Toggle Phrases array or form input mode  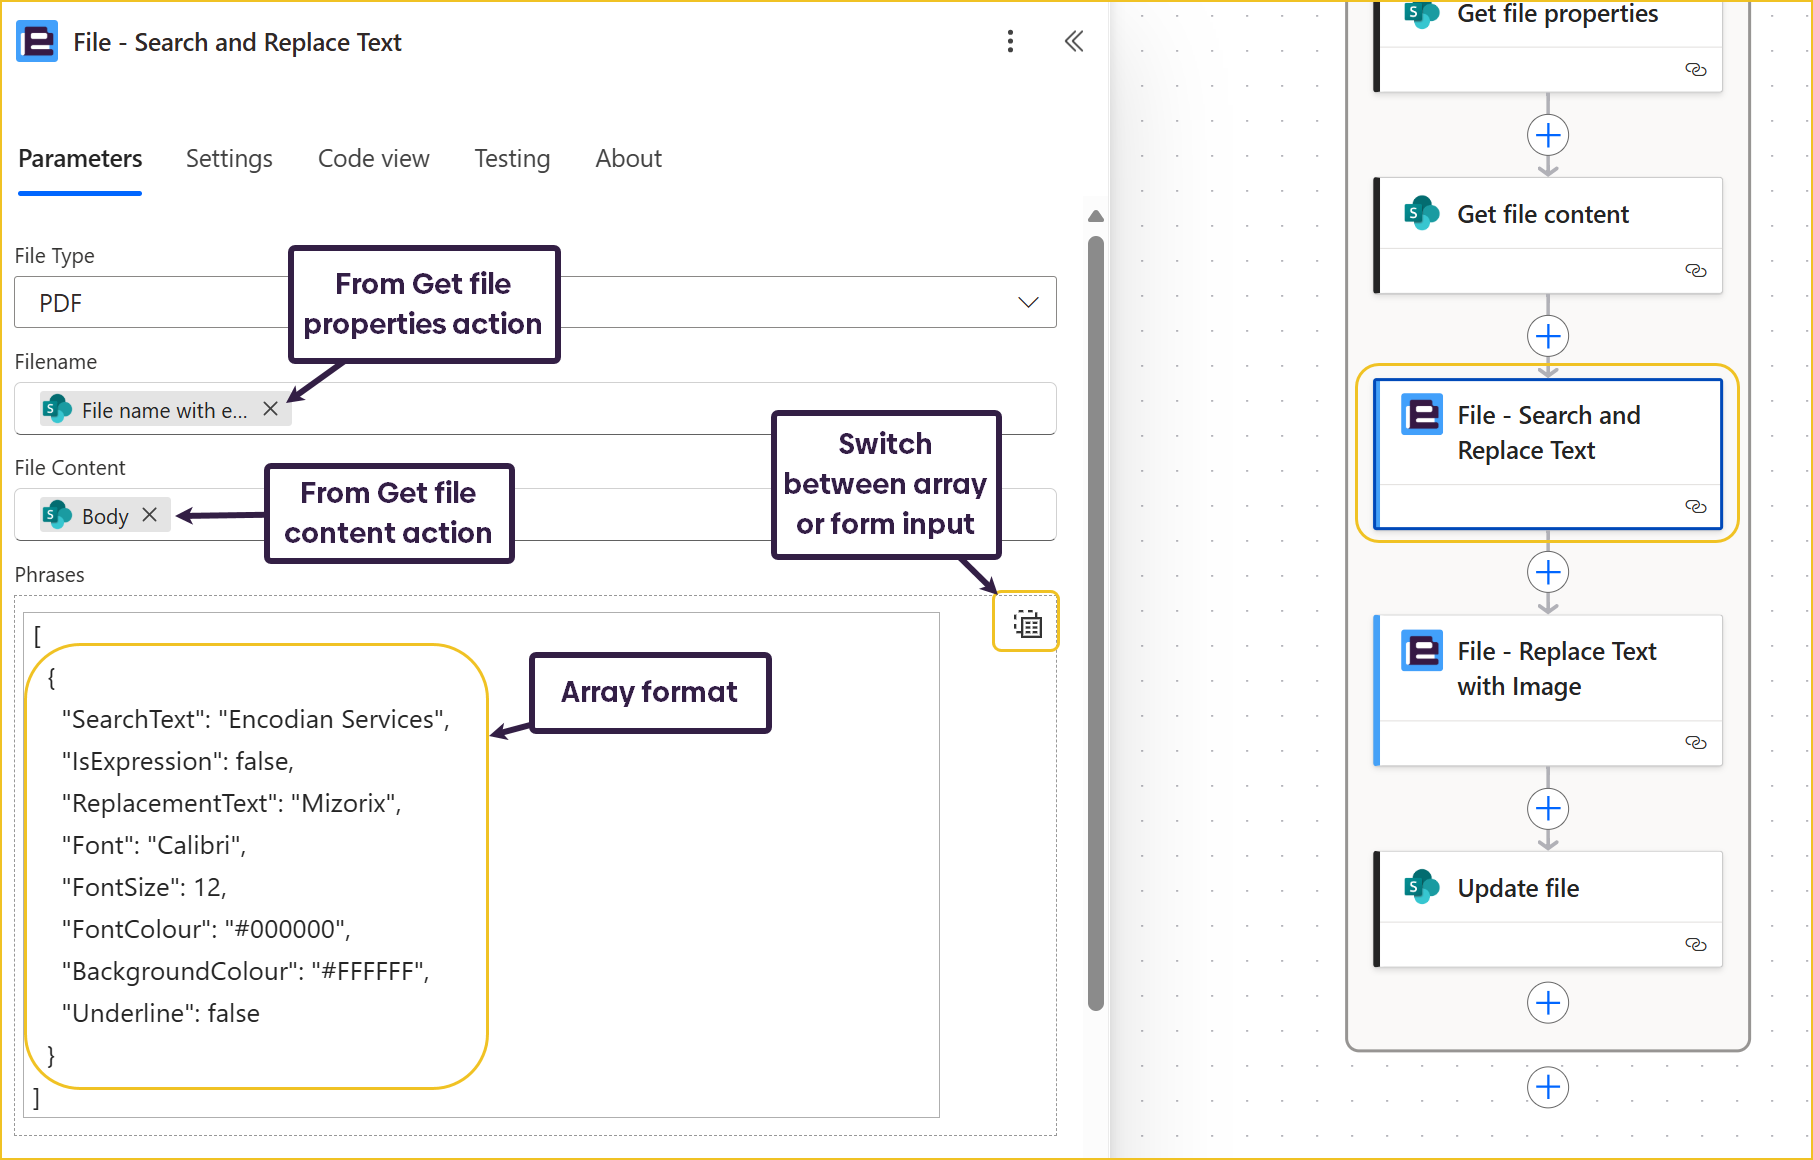pyautogui.click(x=1026, y=623)
